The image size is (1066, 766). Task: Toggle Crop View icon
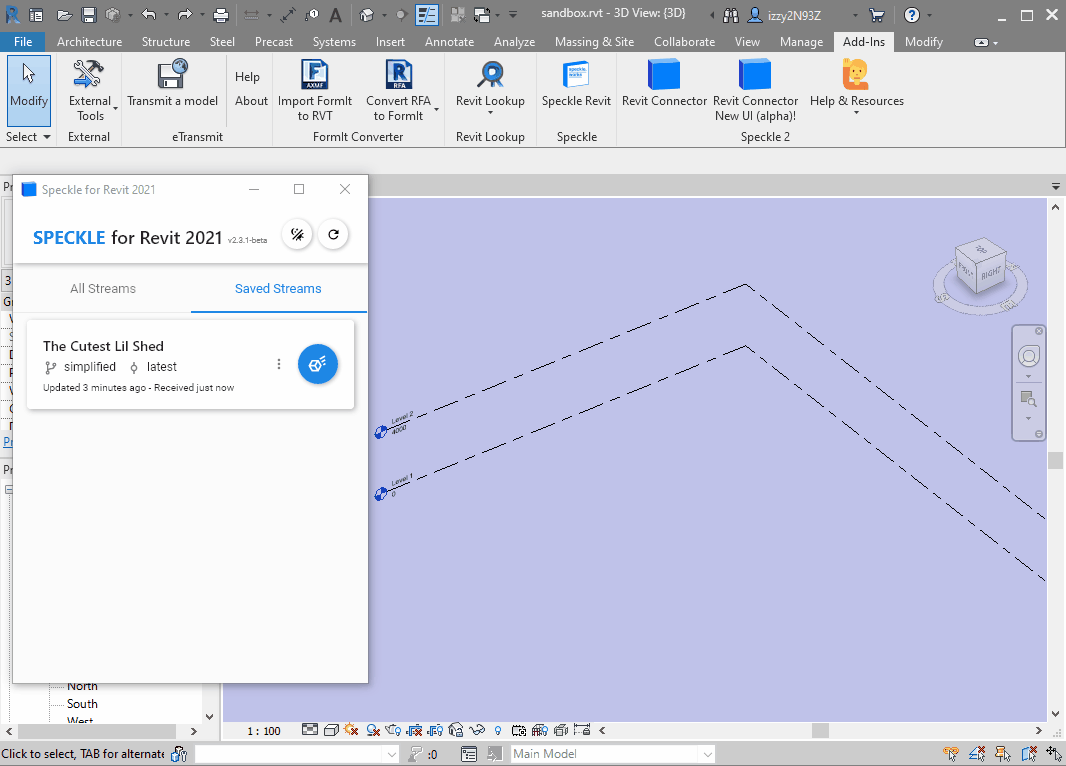[x=414, y=730]
